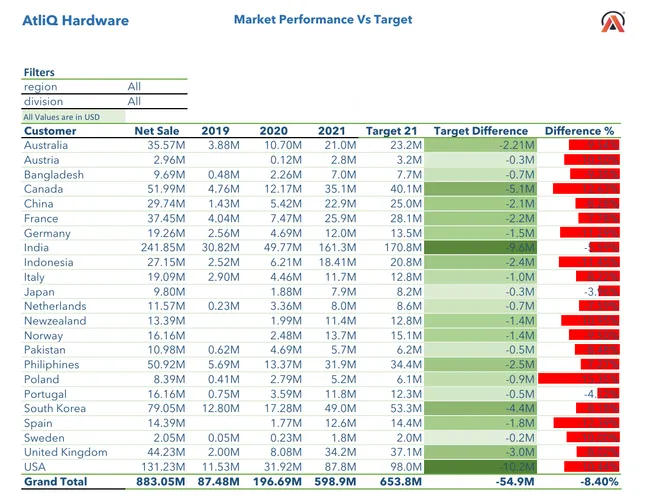Click Canada's Target 21 value 40.1M
This screenshot has height=500, width=650.
pyautogui.click(x=406, y=189)
